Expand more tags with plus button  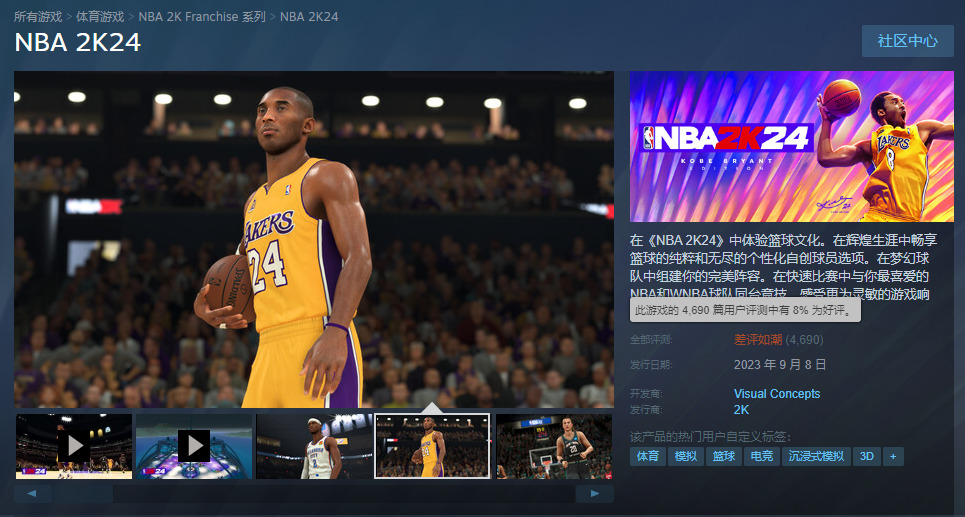pyautogui.click(x=893, y=456)
